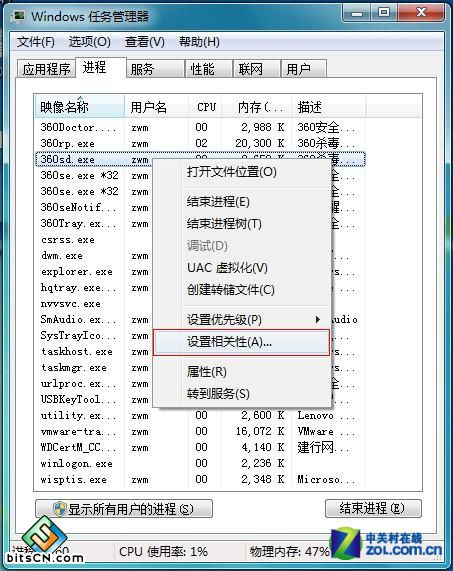Sort by 描述 column header

(328, 107)
